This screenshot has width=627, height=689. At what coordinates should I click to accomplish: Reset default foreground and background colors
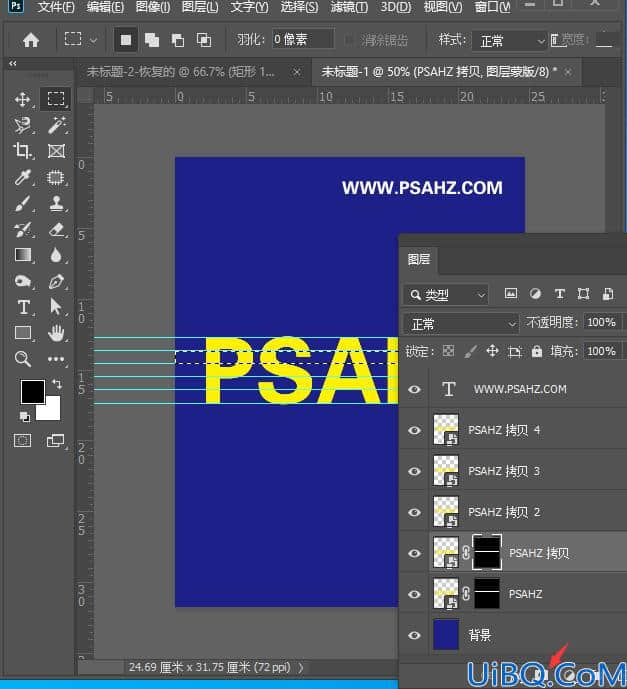point(25,417)
